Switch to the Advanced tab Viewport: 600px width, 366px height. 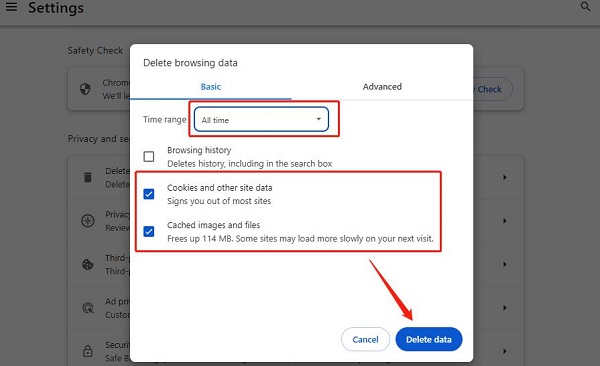[382, 87]
